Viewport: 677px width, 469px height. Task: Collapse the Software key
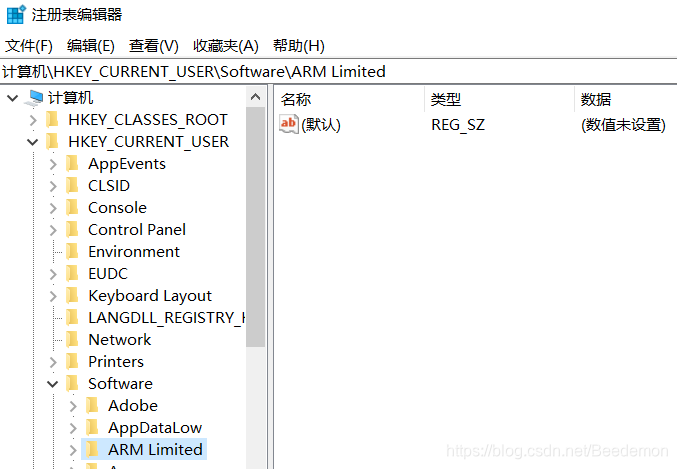pos(52,384)
